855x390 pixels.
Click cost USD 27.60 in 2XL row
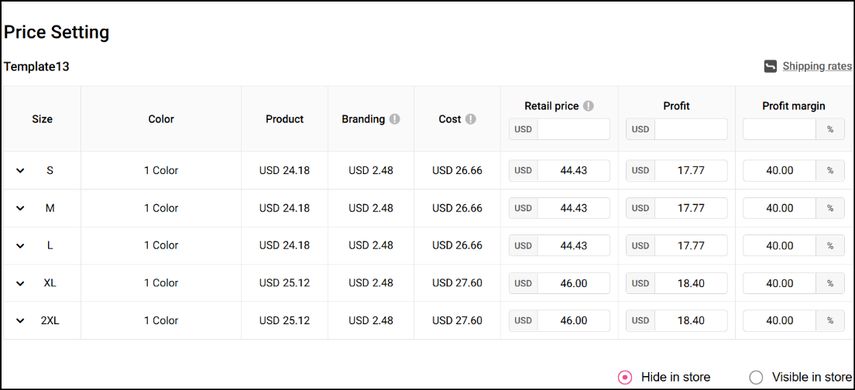(457, 321)
